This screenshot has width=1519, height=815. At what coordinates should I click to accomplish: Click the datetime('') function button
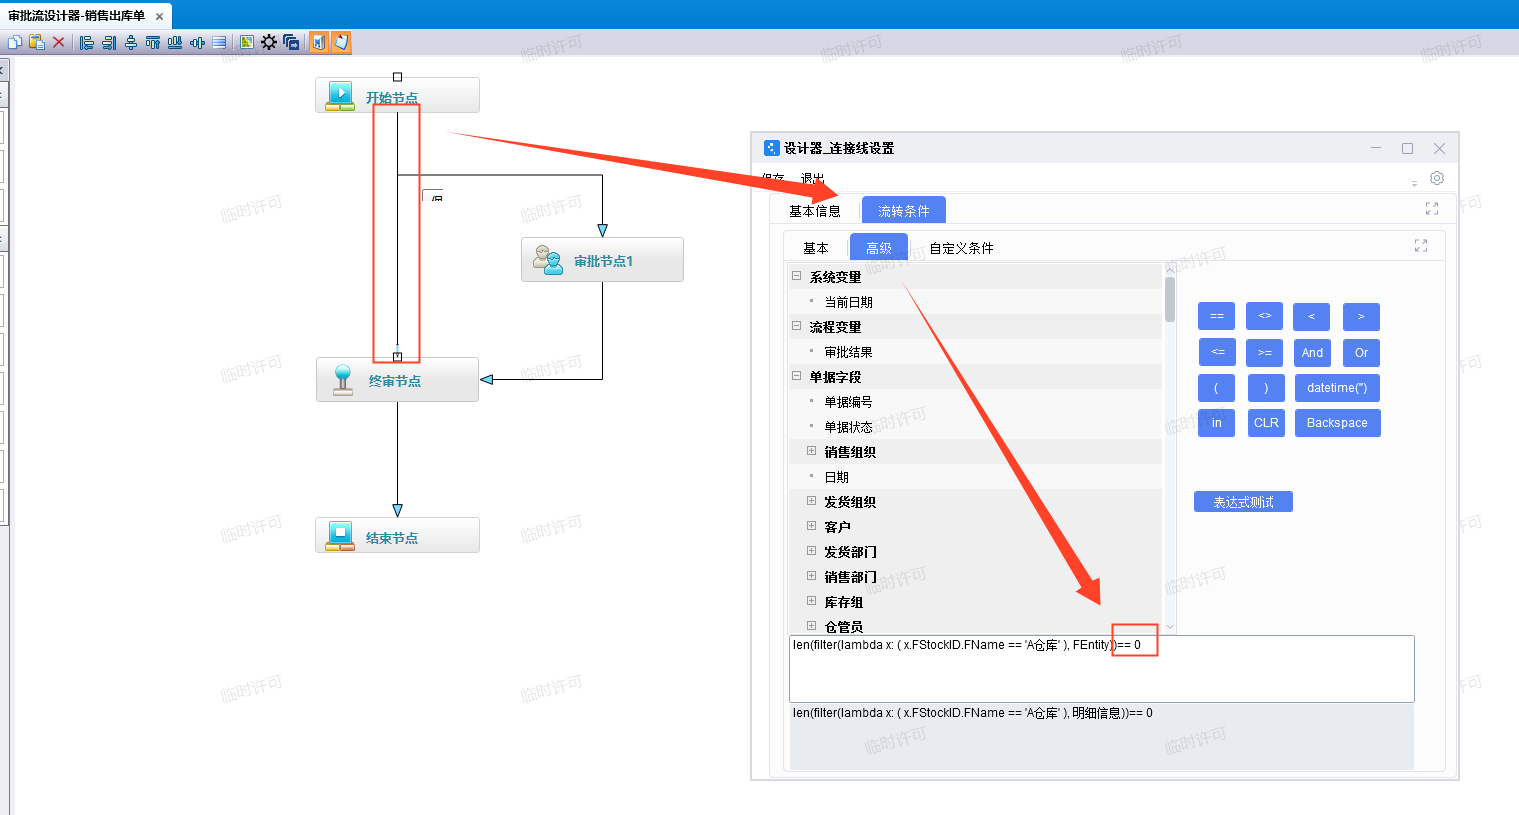[1337, 388]
